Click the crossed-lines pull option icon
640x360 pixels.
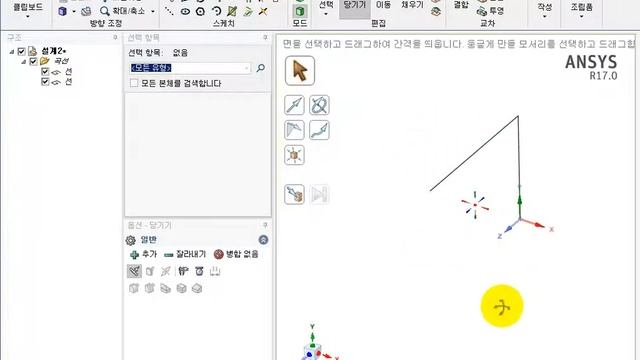tap(165, 271)
